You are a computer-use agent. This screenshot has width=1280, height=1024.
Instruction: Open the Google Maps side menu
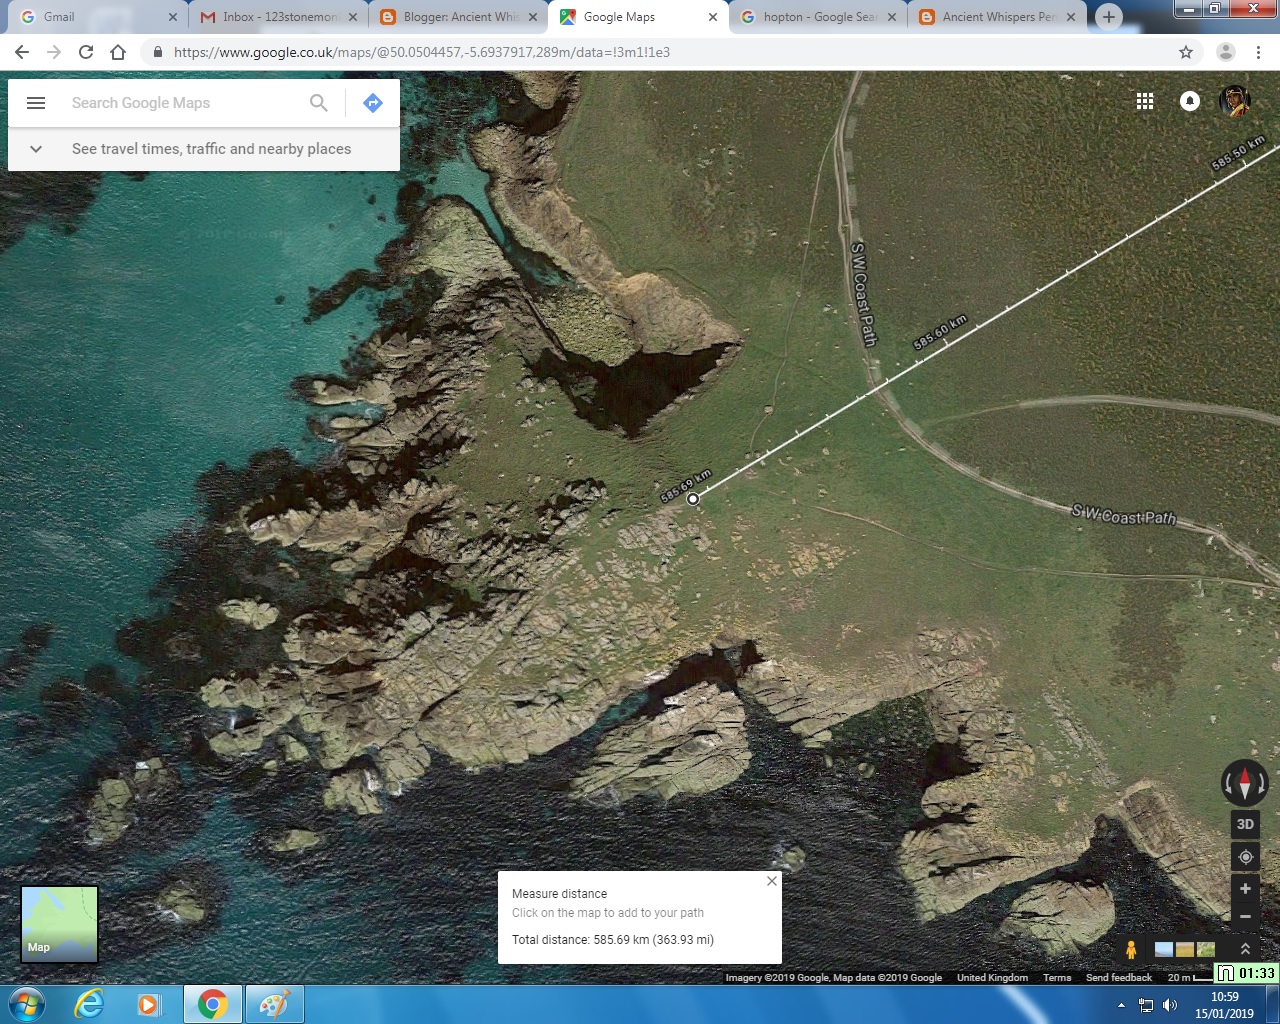[36, 102]
